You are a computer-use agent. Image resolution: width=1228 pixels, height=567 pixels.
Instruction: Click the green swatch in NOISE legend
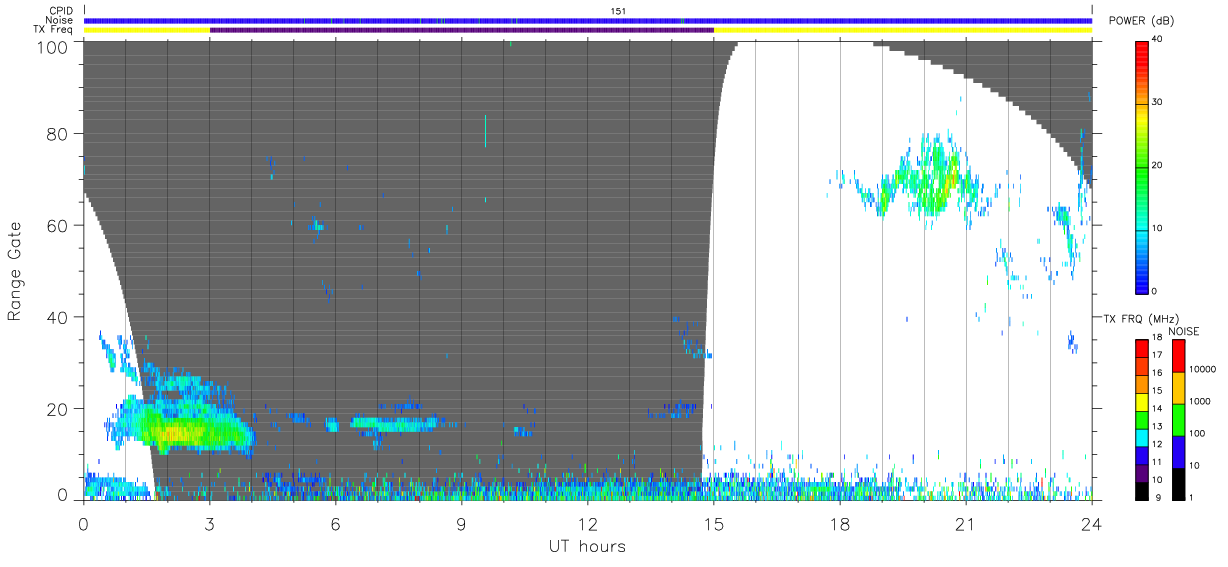pos(1178,419)
